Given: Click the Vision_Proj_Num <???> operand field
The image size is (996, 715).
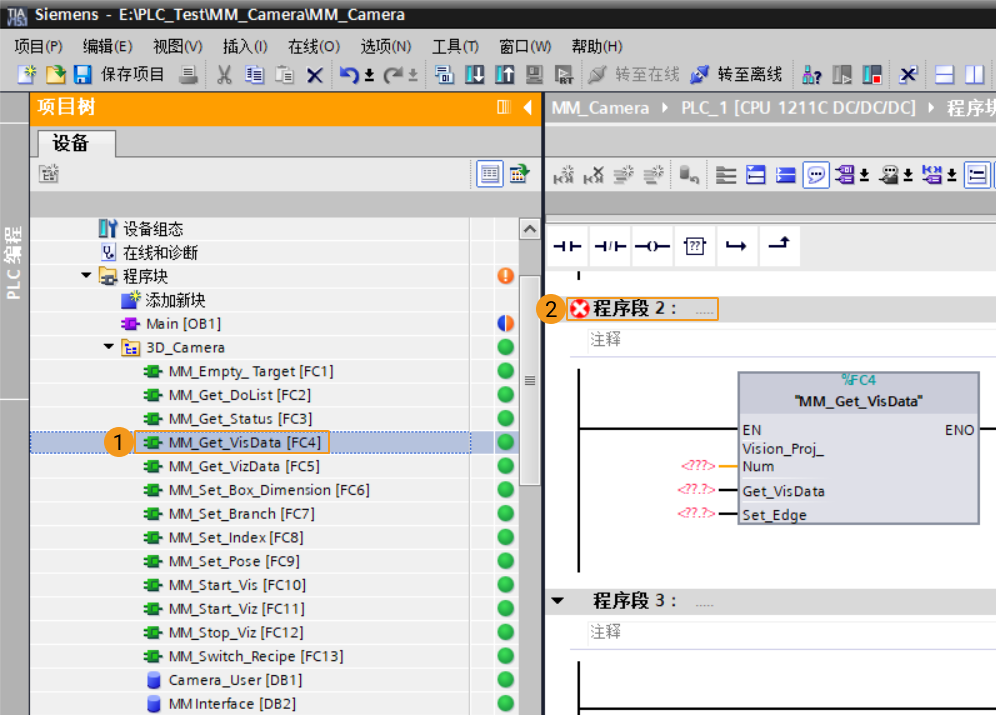Looking at the screenshot, I should [698, 465].
